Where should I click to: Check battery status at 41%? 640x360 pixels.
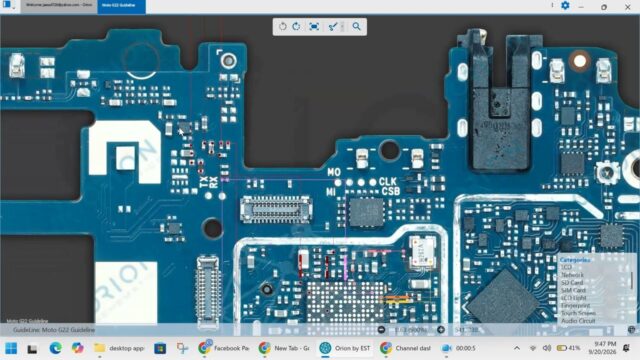[569, 348]
